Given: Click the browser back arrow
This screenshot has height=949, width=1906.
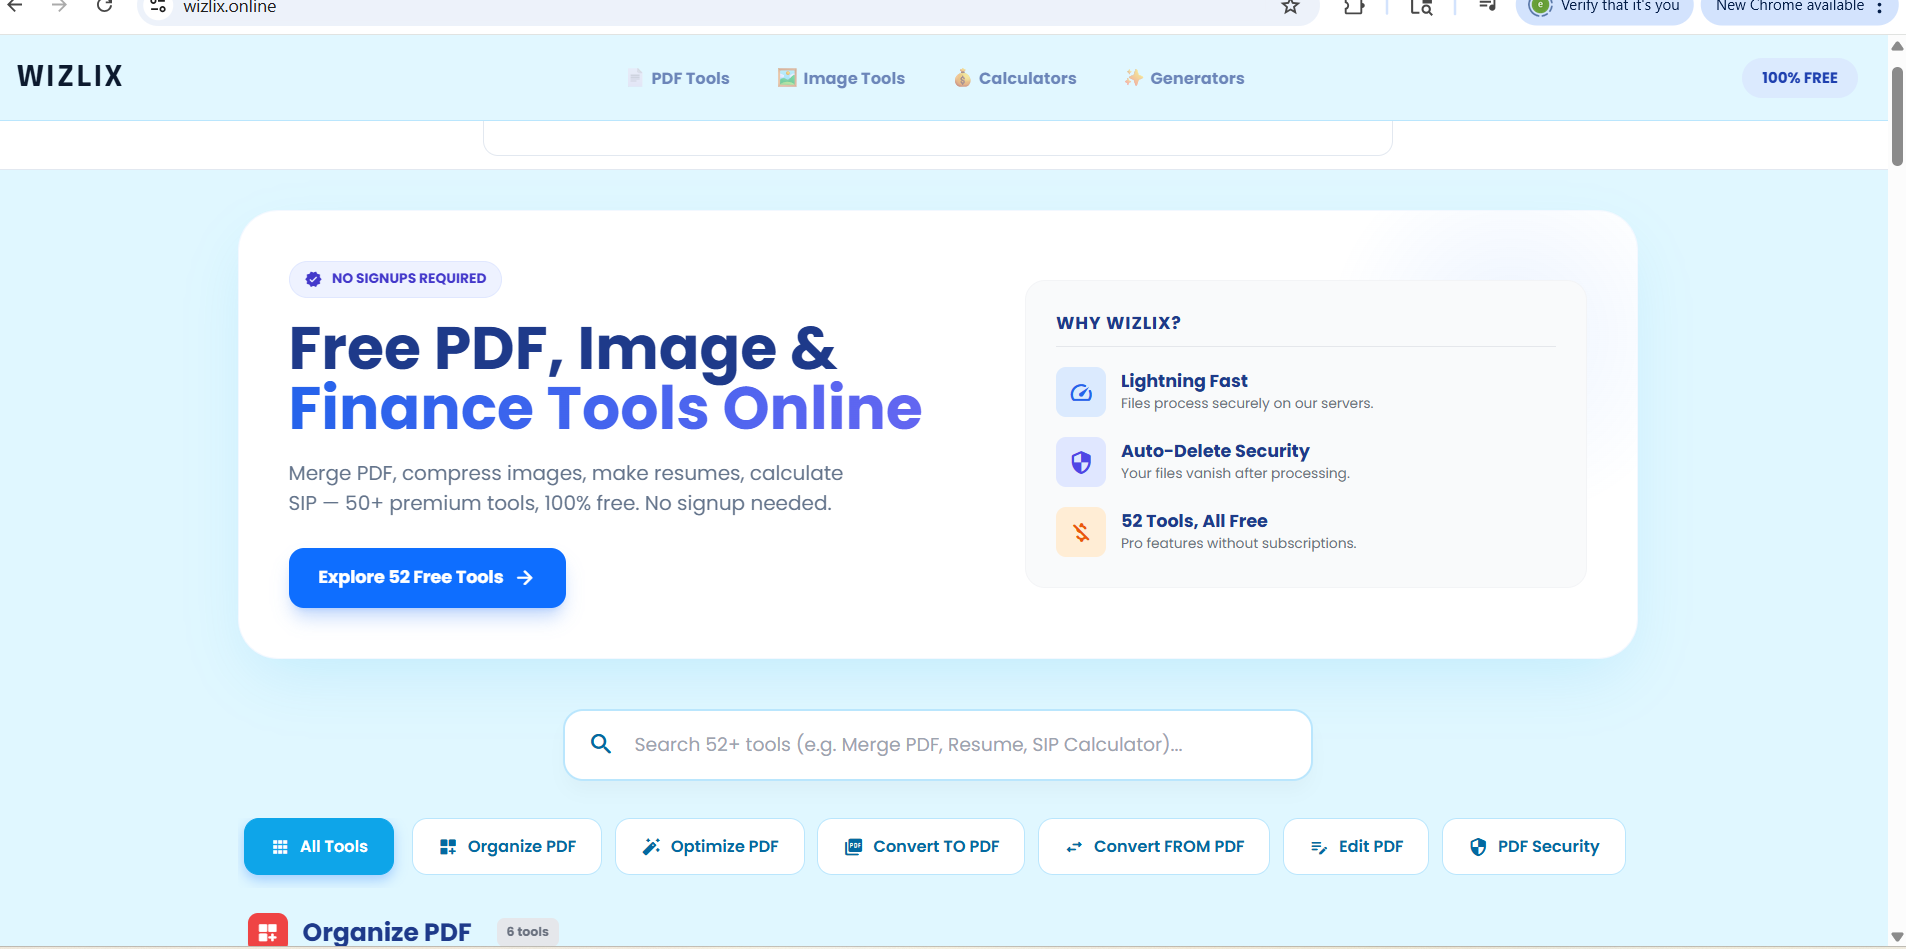Looking at the screenshot, I should point(15,6).
